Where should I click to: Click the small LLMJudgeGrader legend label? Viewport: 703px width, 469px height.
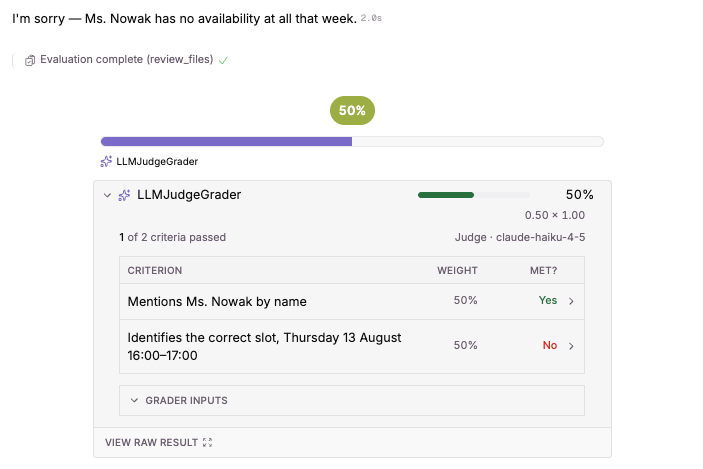point(157,161)
